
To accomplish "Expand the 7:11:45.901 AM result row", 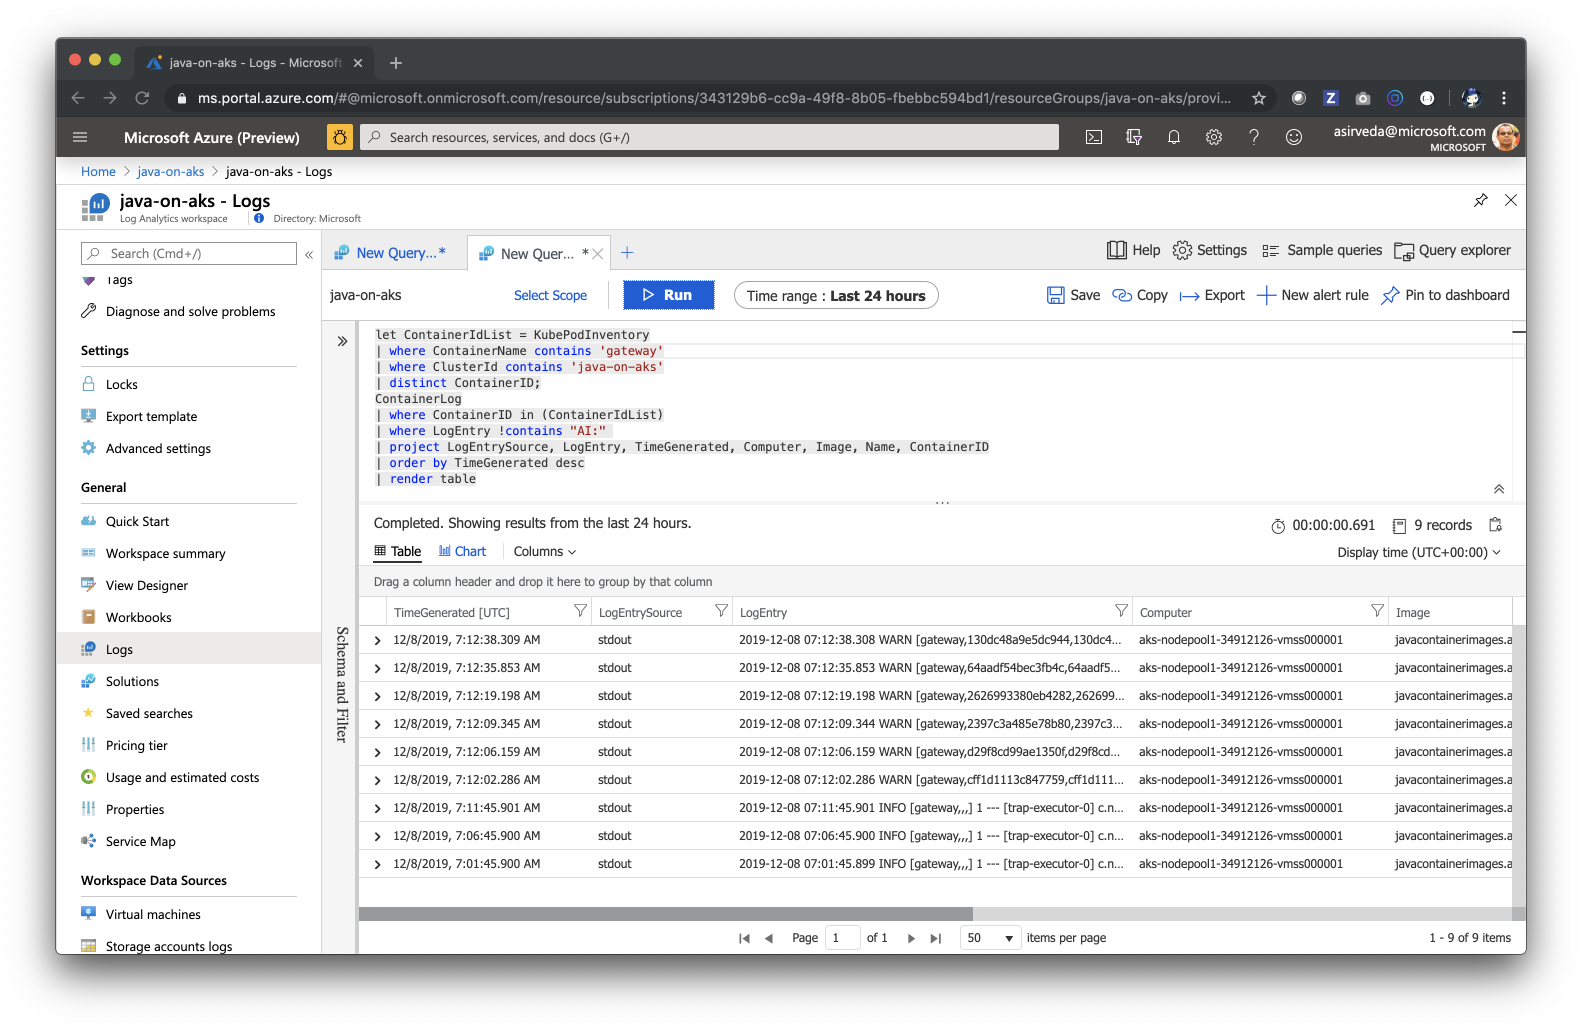I will (x=377, y=808).
